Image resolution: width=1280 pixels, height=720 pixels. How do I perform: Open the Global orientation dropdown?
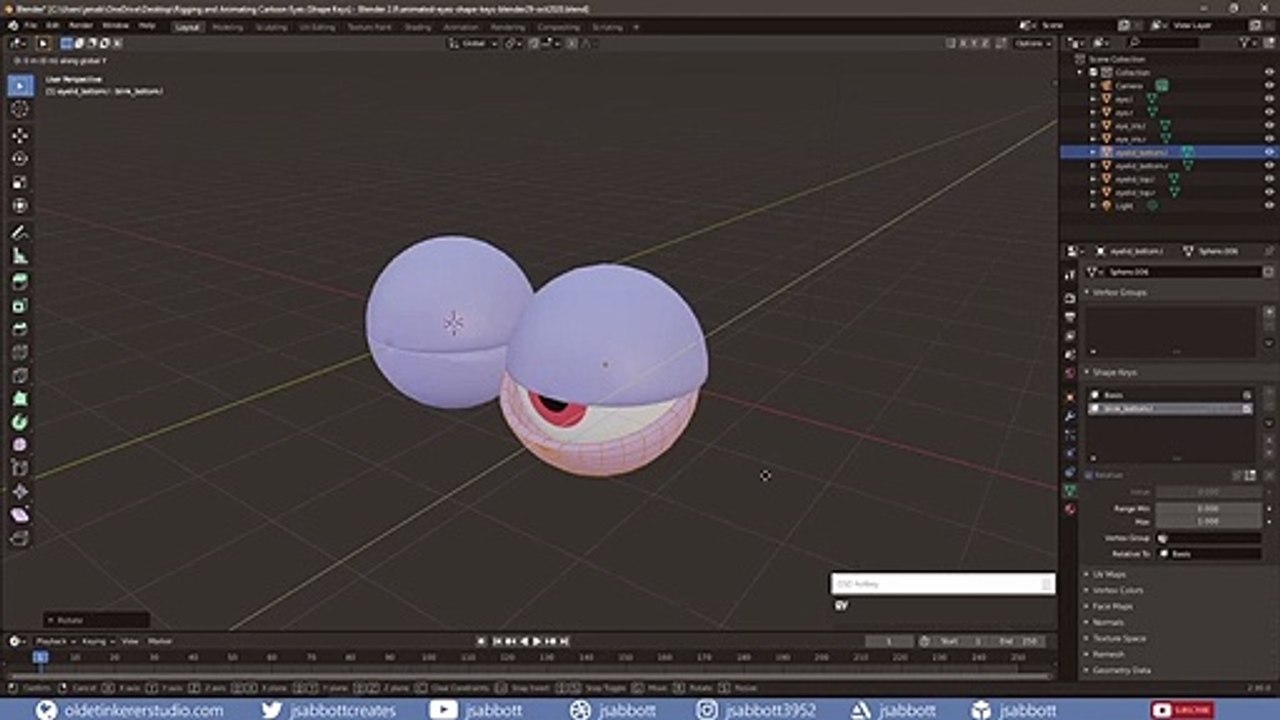[472, 43]
